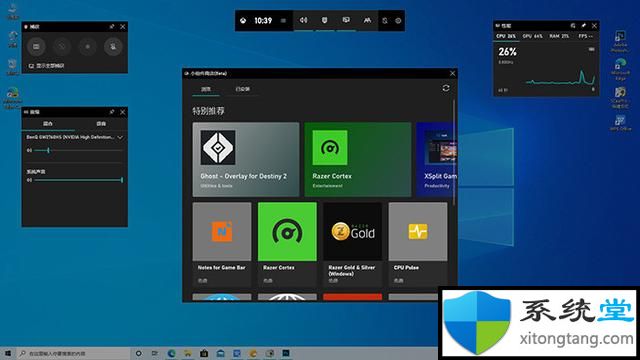Open Xbox Social from the top bar
The width and height of the screenshot is (640, 360).
coord(367,20)
